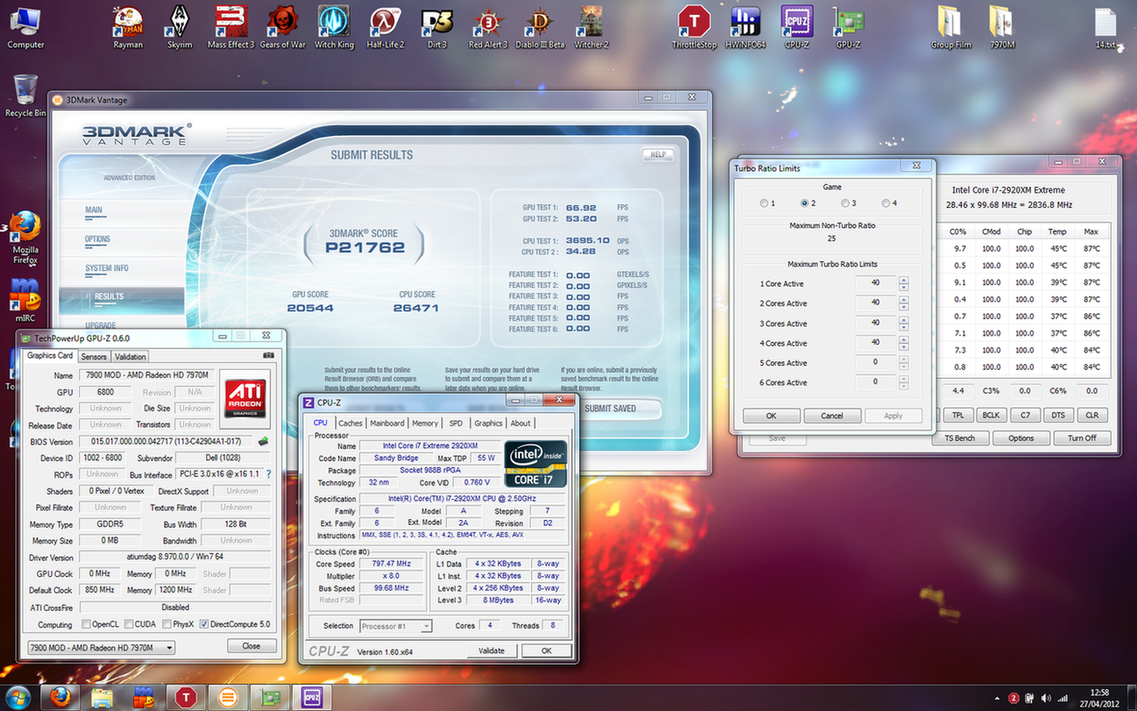Show hidden system tray icons arrow
The width and height of the screenshot is (1137, 711).
(997, 699)
